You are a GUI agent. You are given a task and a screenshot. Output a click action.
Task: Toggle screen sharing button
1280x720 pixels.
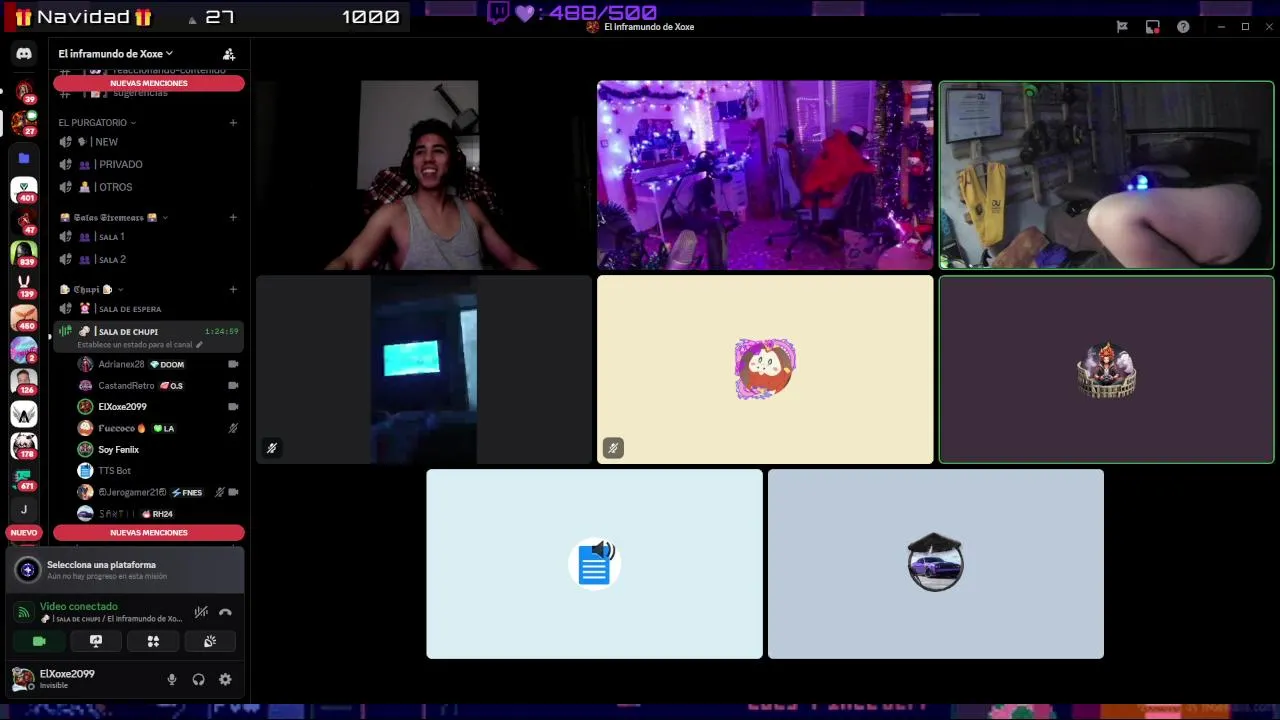coord(96,641)
